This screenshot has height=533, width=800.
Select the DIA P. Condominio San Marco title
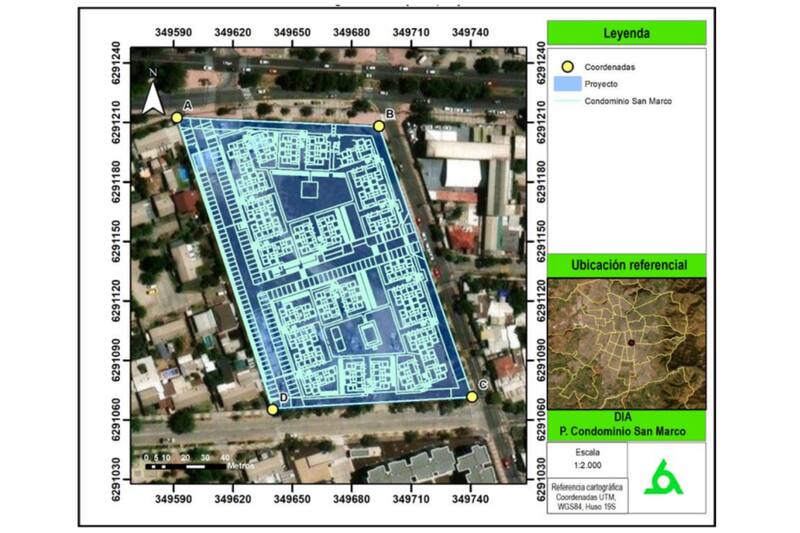pyautogui.click(x=626, y=425)
